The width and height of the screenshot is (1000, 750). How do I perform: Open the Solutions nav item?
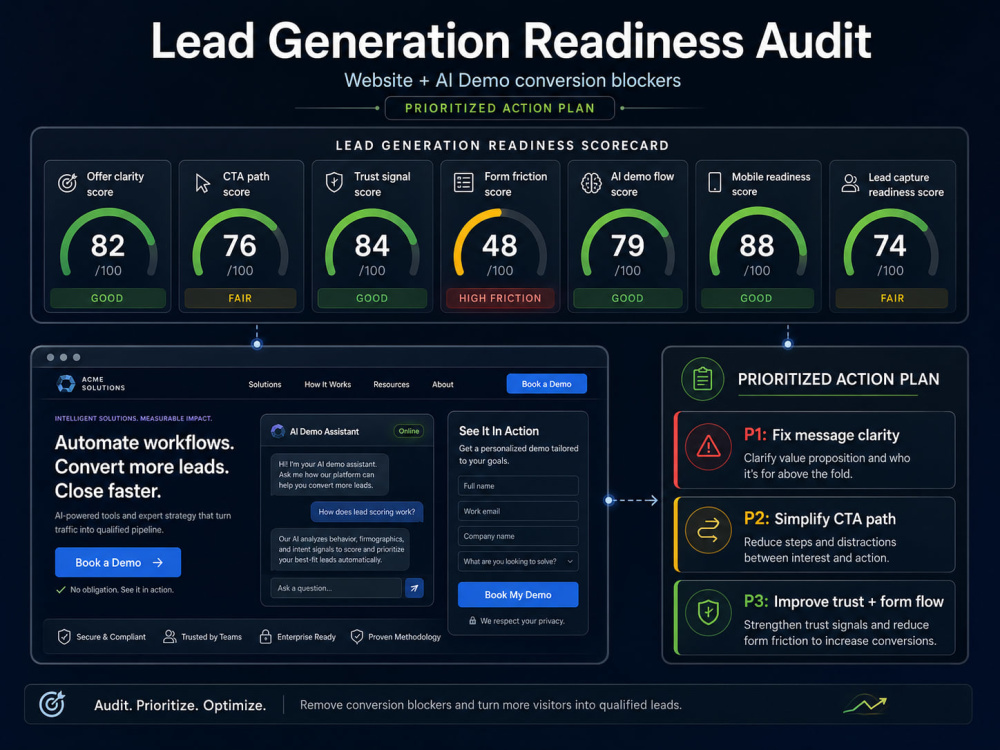(265, 385)
